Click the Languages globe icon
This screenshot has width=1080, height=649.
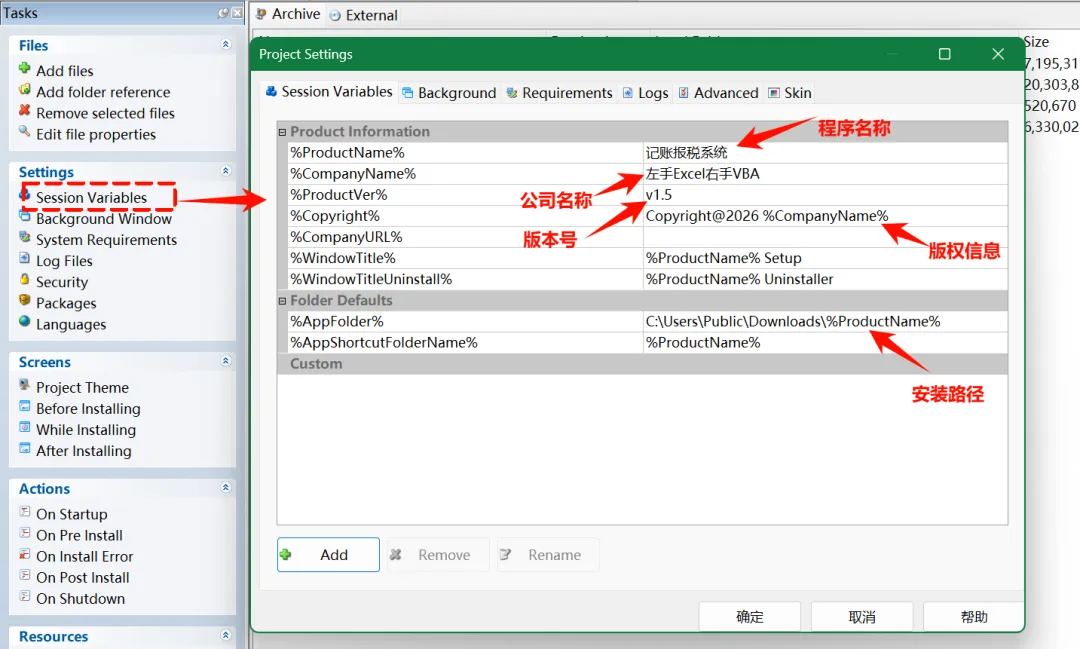[x=25, y=321]
